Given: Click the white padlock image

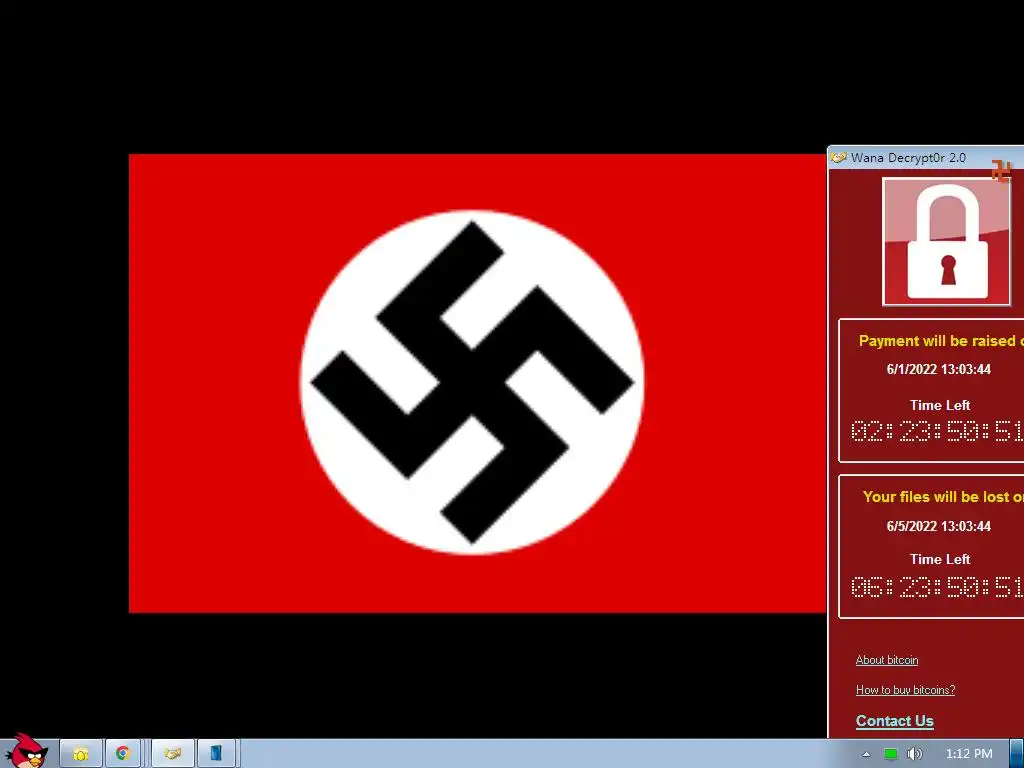Looking at the screenshot, I should coord(946,242).
